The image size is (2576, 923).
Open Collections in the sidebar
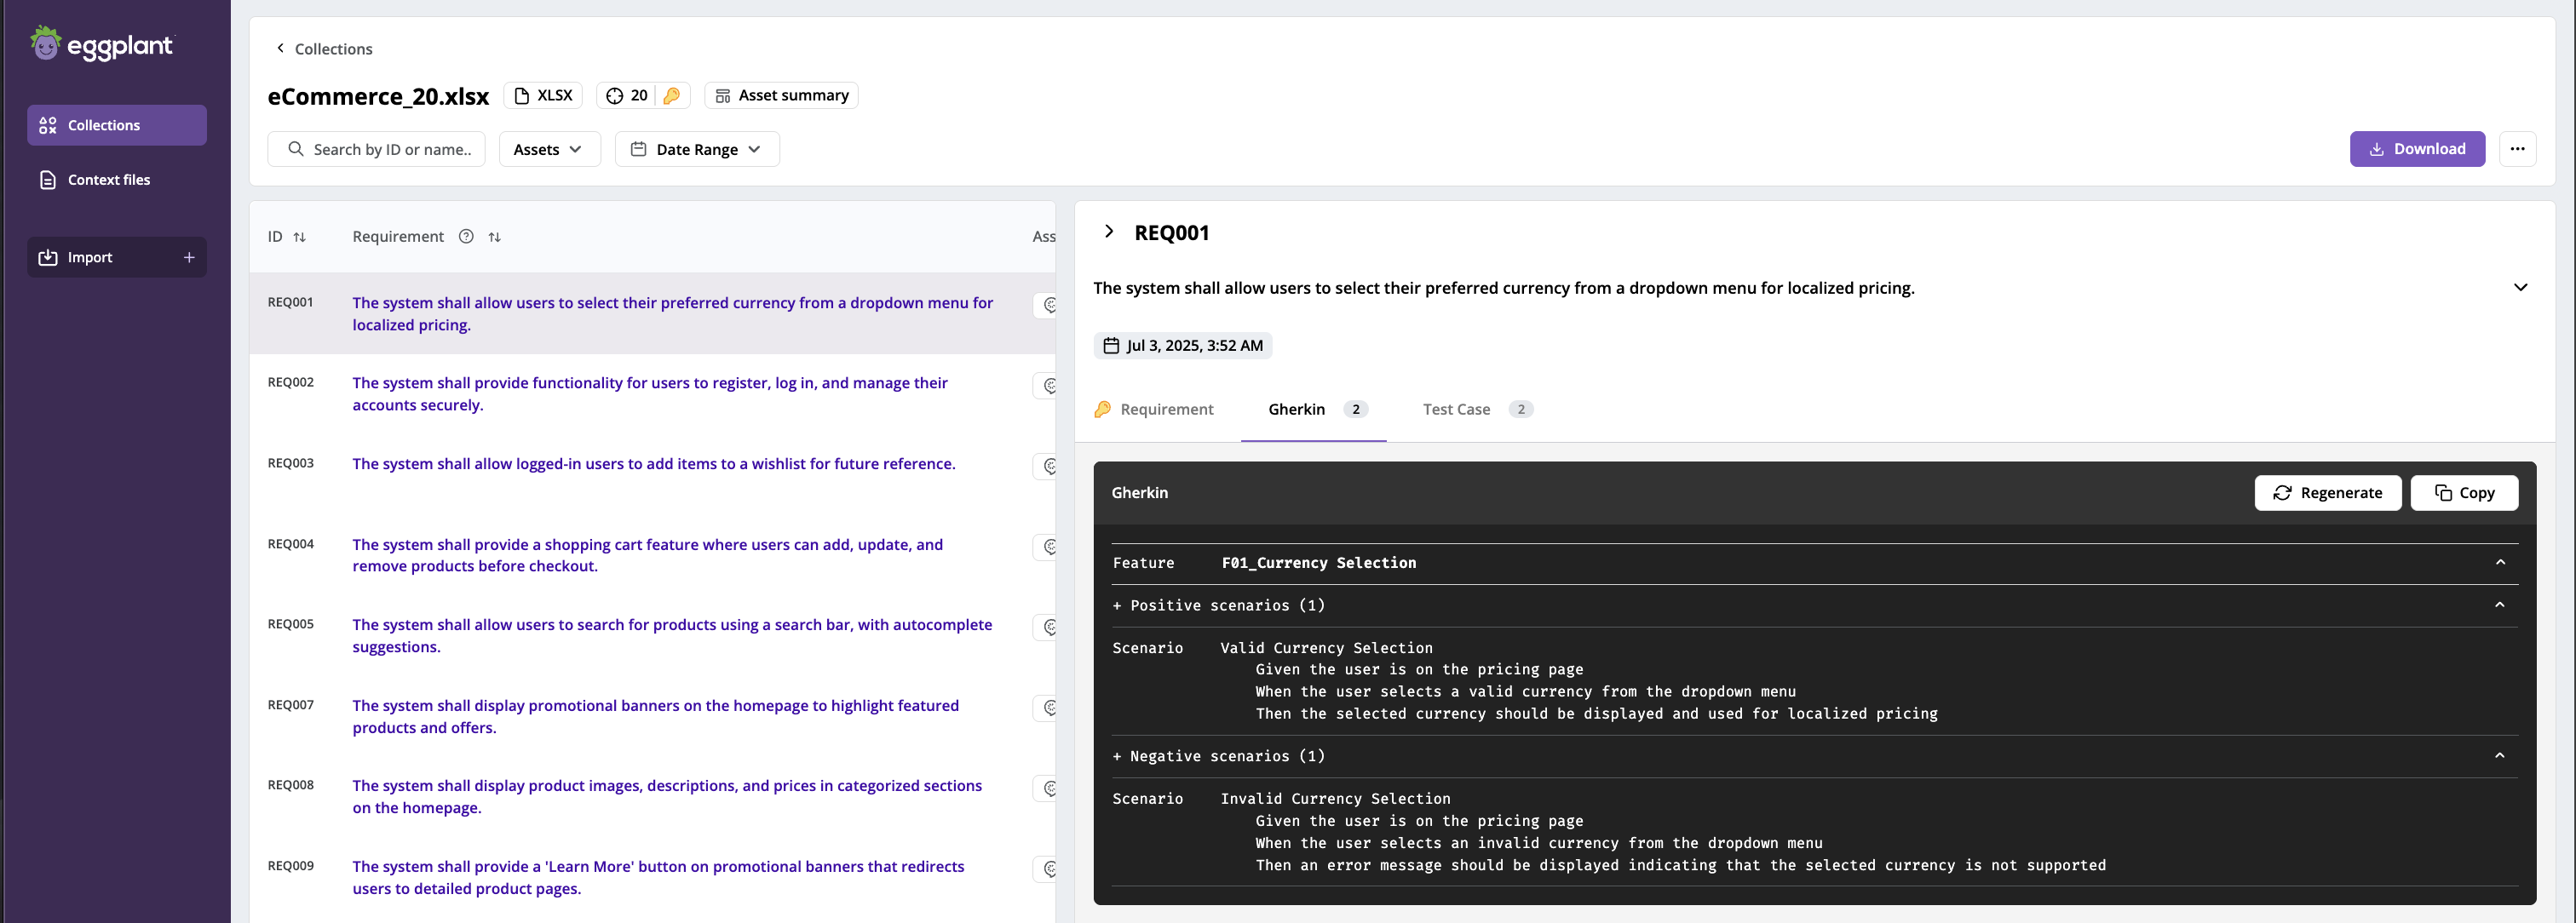pyautogui.click(x=117, y=125)
